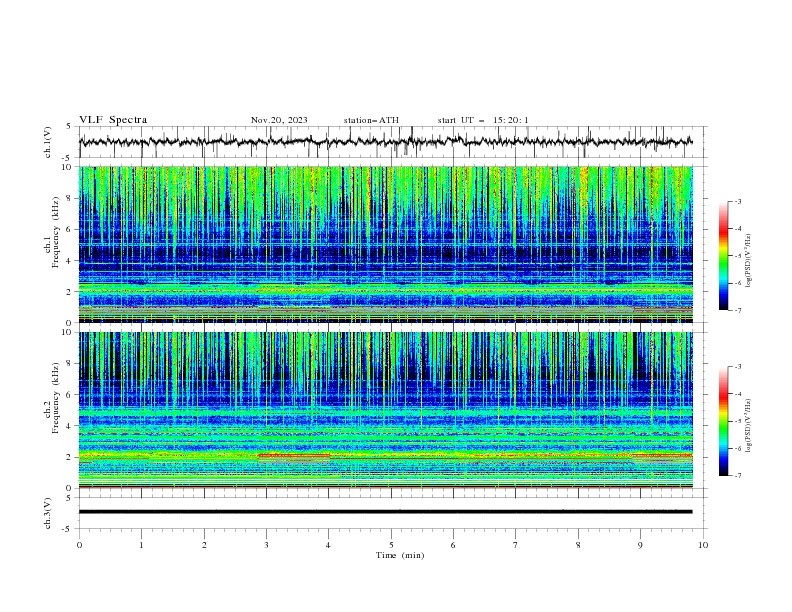Click the "Time (min)" axis label

[400, 555]
